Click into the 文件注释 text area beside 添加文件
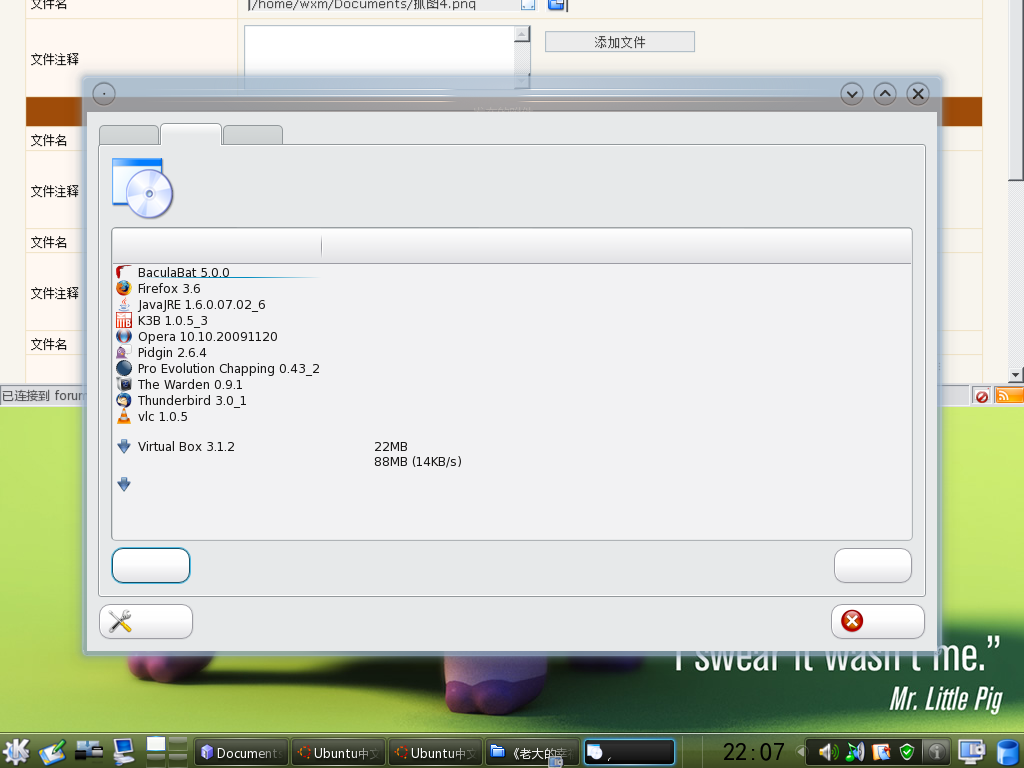1024x768 pixels. point(379,56)
